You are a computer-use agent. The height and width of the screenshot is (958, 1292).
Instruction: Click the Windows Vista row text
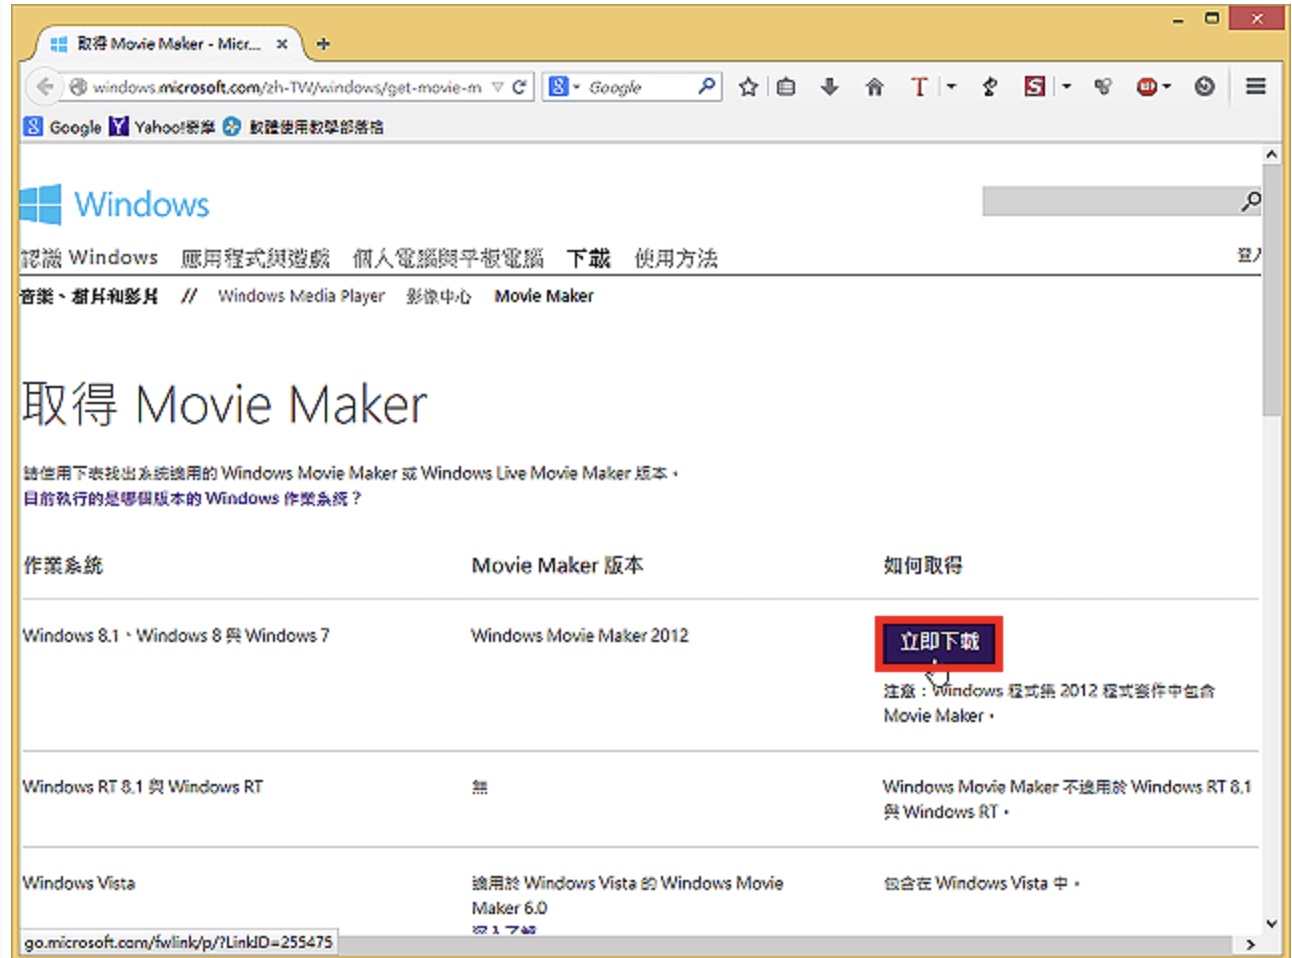coord(79,883)
